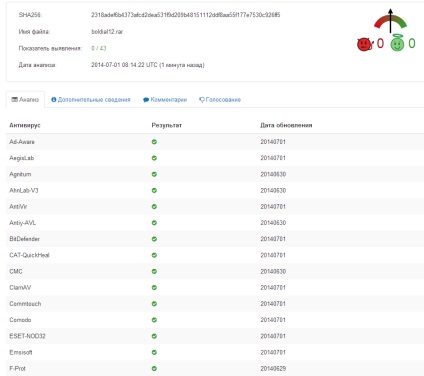Viewport: 424px width, 376px height.
Task: Click the green check icon for Commtouch
Action: (x=154, y=304)
